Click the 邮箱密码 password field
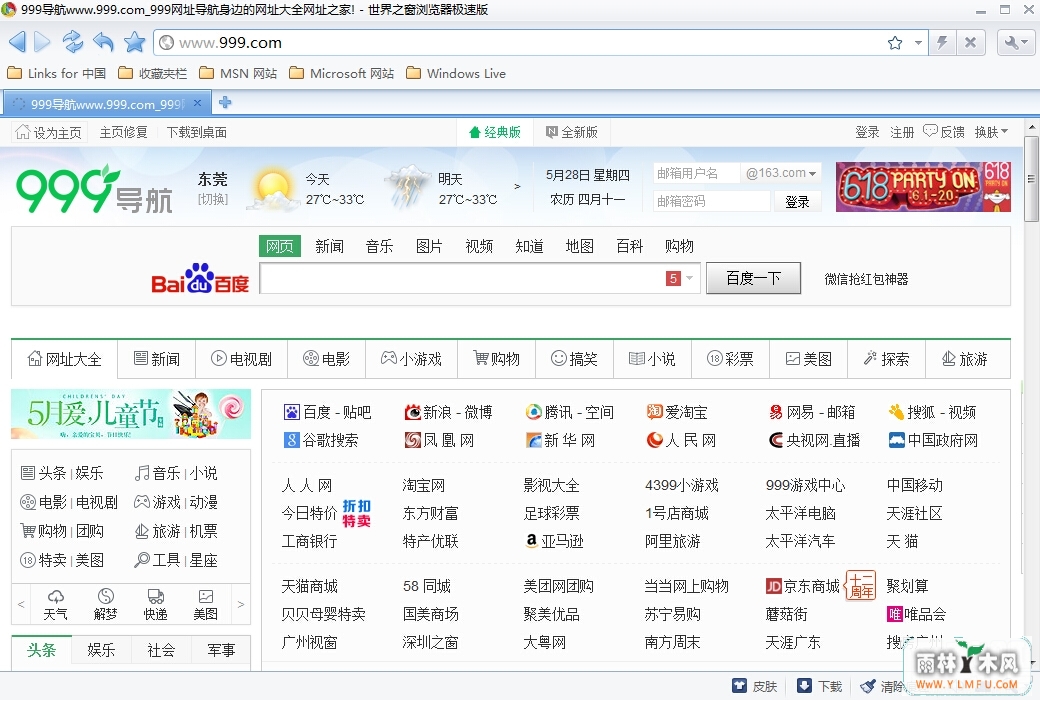 (x=712, y=201)
